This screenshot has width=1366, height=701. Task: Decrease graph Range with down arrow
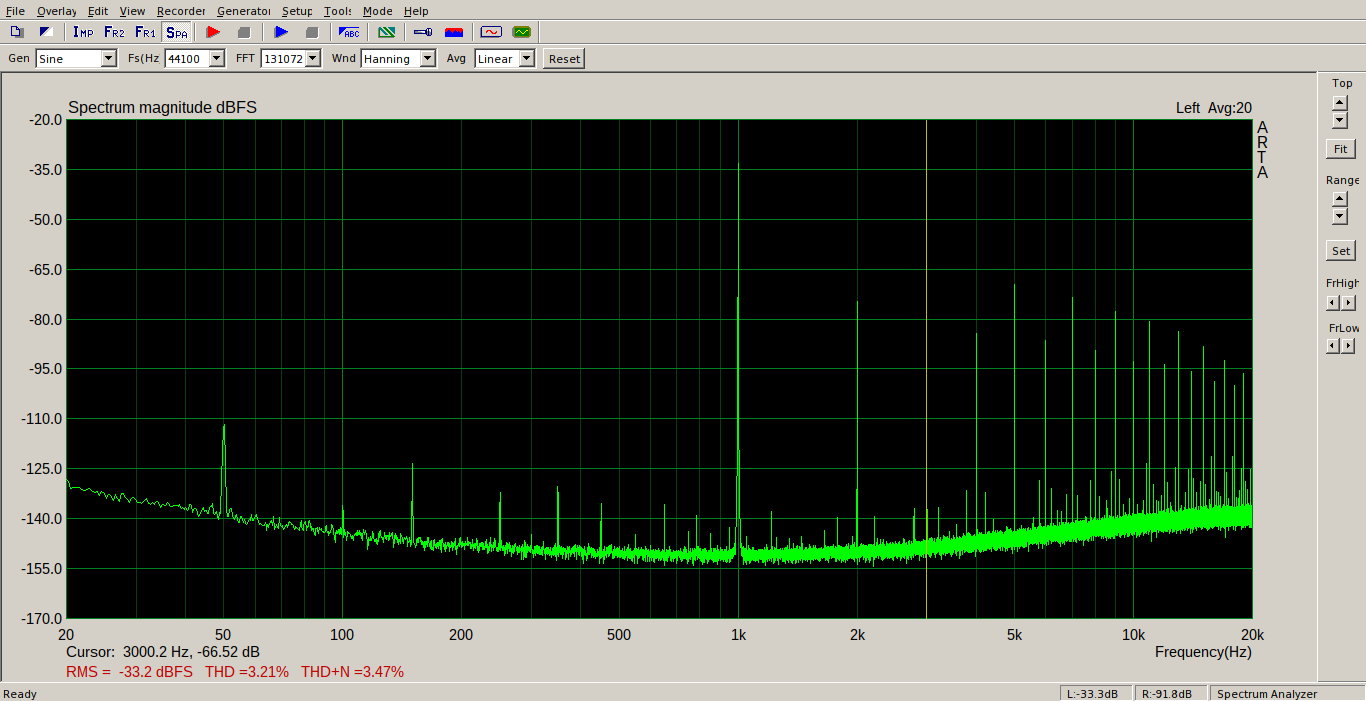(1340, 216)
